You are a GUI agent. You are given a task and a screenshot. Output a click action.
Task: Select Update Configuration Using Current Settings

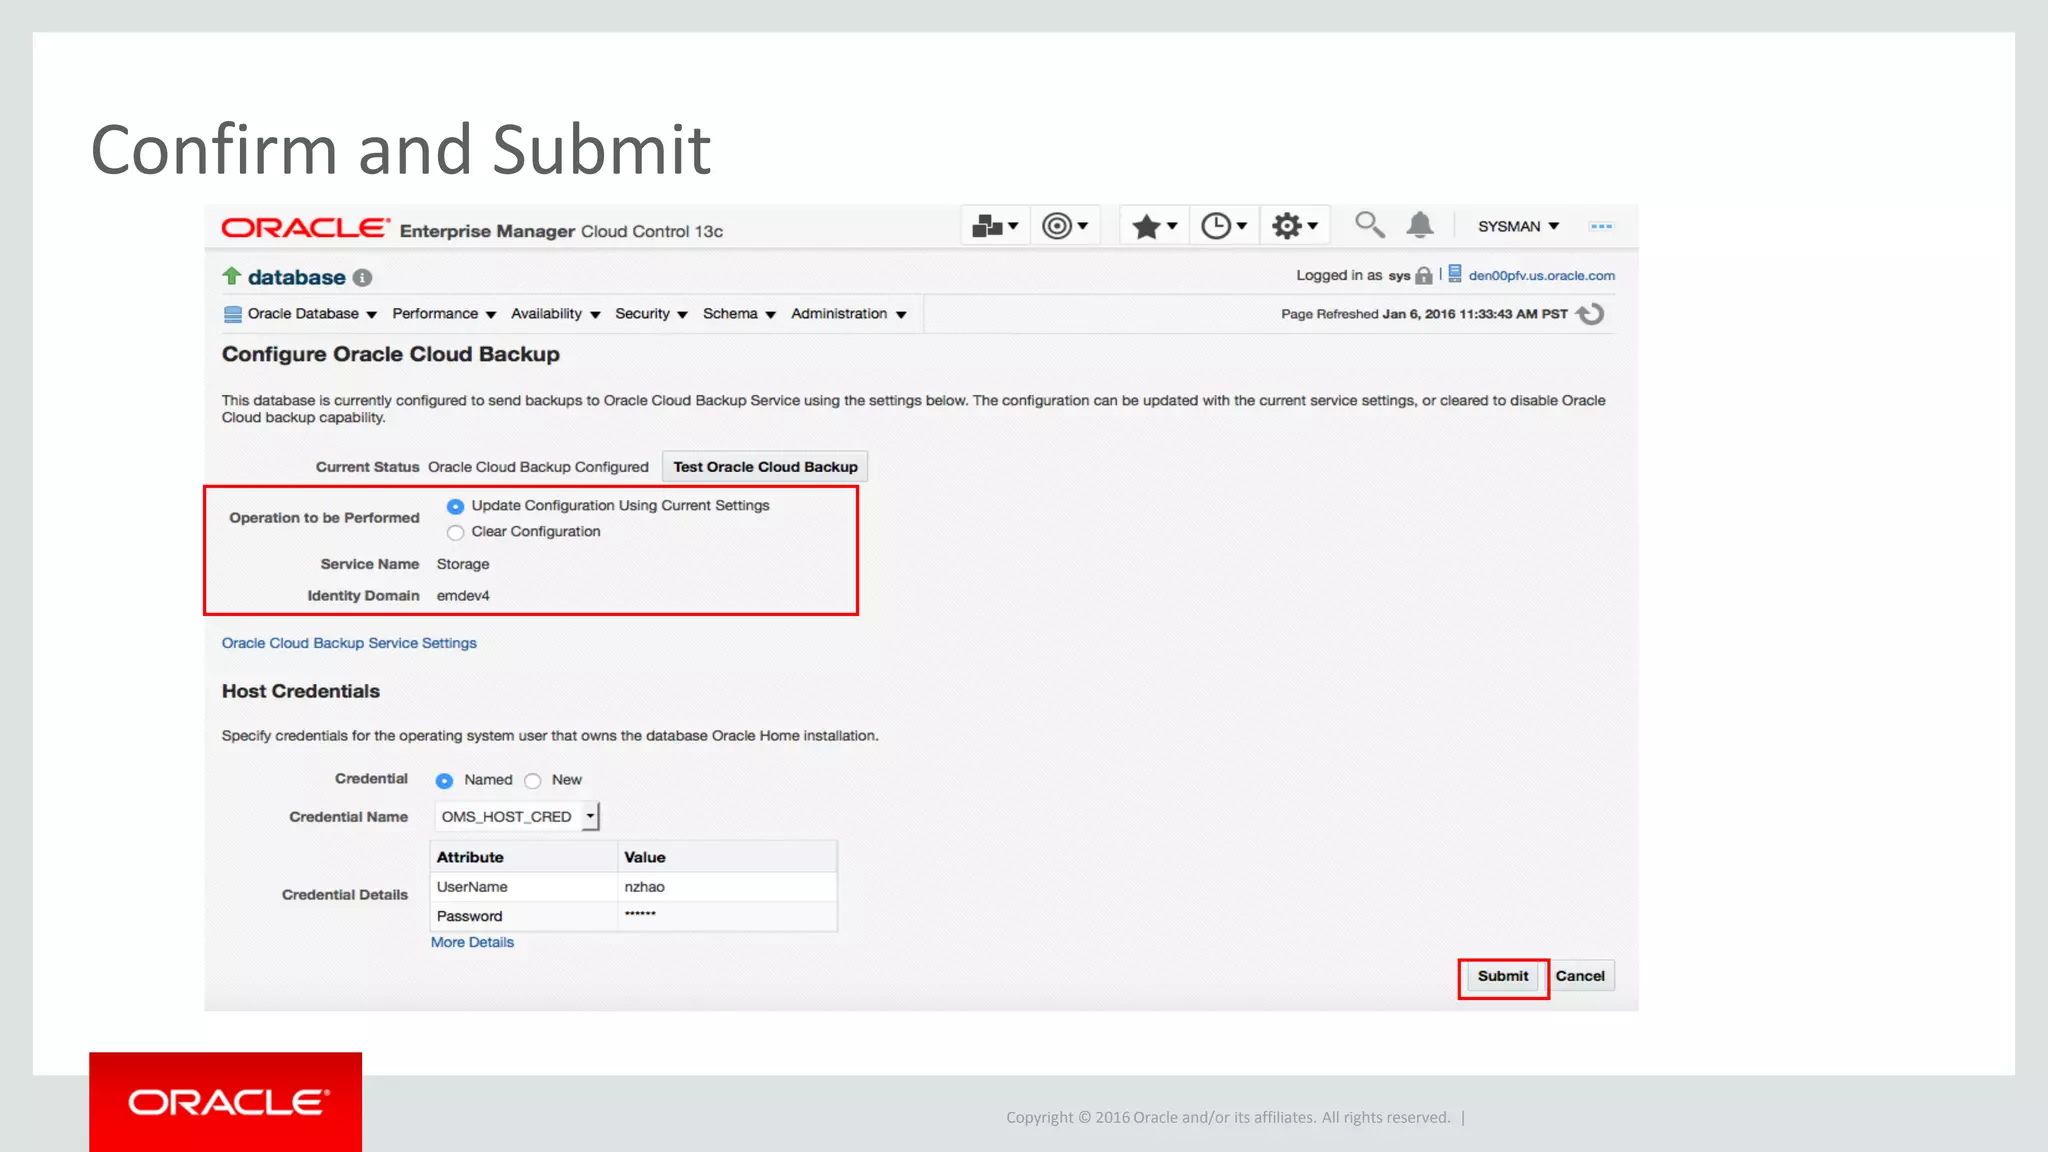click(x=455, y=507)
